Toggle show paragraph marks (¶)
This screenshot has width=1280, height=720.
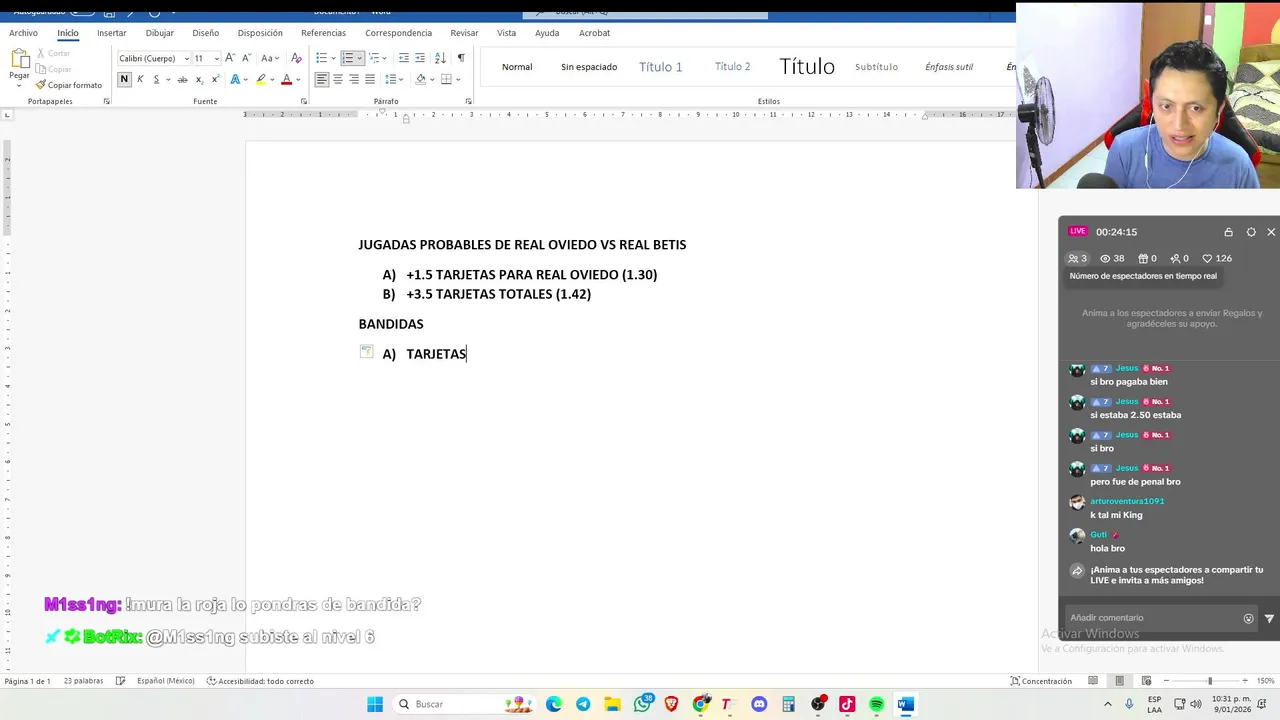(460, 58)
